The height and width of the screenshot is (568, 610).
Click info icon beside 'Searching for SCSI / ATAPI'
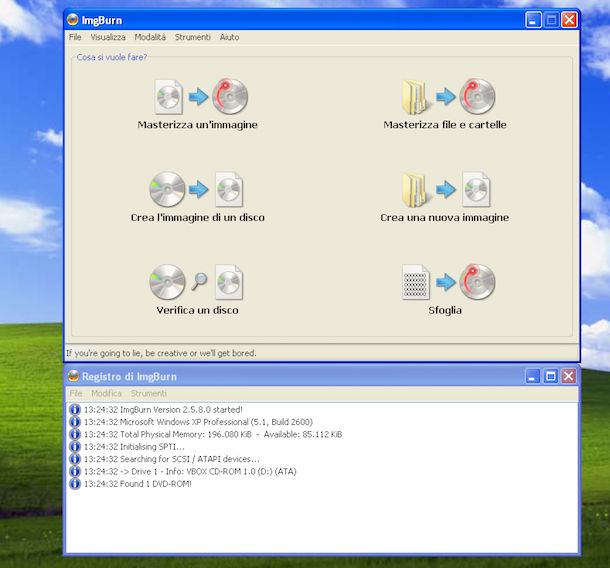74,459
